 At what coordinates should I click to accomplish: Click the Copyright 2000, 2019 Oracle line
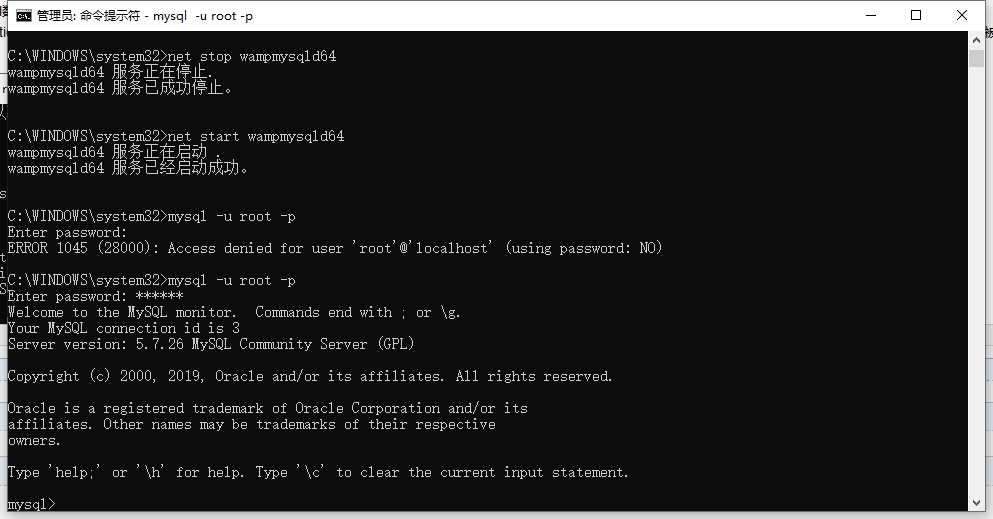tap(310, 376)
